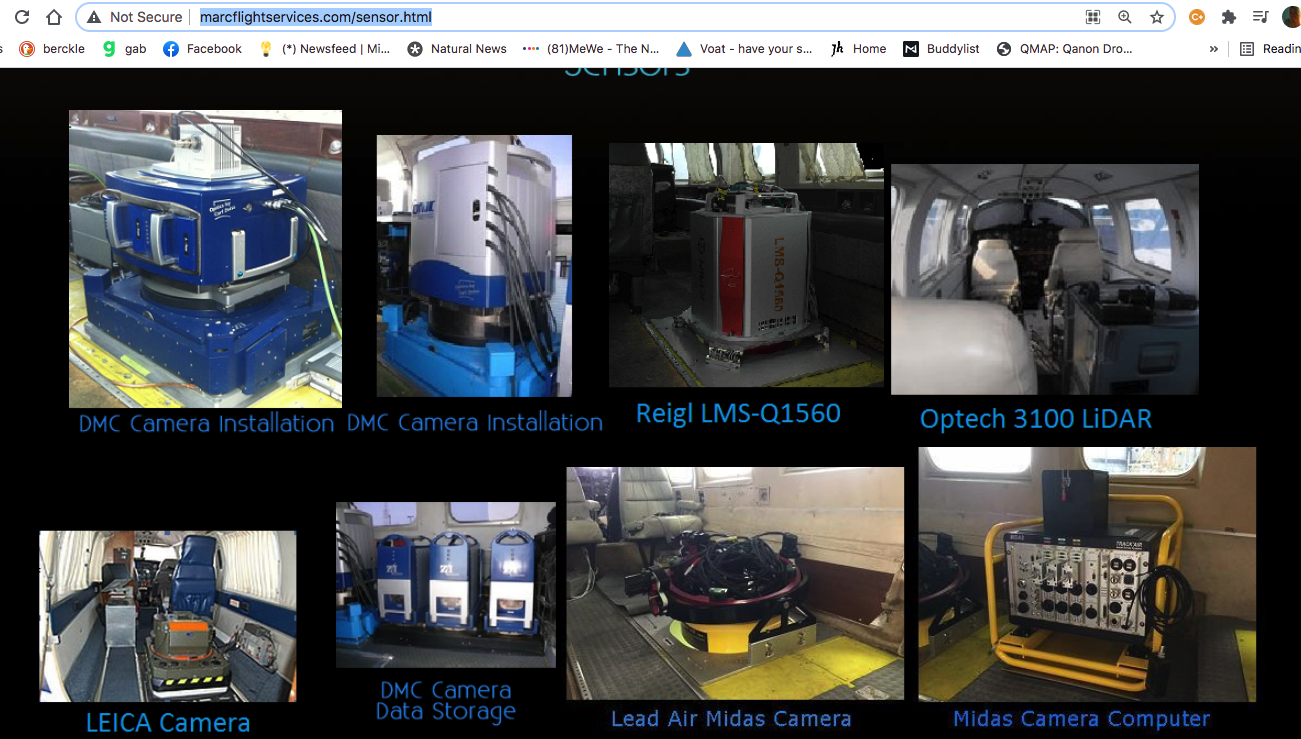Click the "Reigl LMS-Q1560" caption

pos(738,413)
